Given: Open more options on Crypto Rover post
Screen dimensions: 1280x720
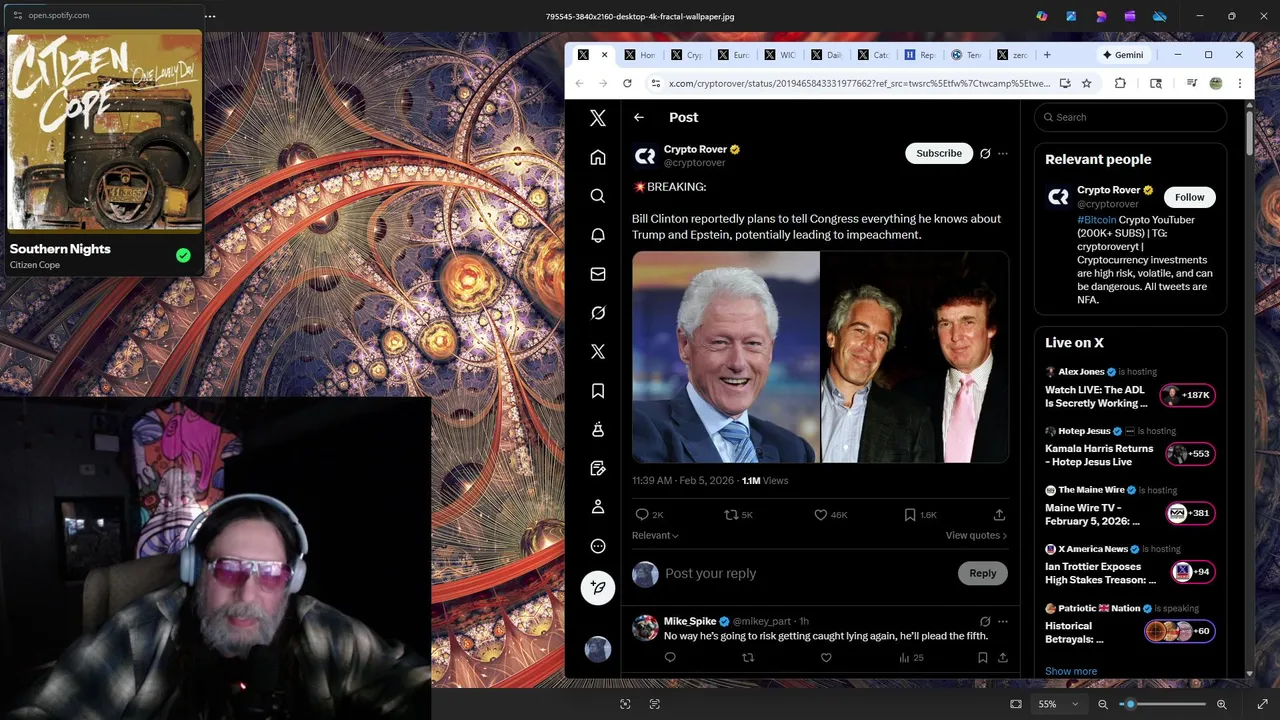Looking at the screenshot, I should tap(1003, 153).
